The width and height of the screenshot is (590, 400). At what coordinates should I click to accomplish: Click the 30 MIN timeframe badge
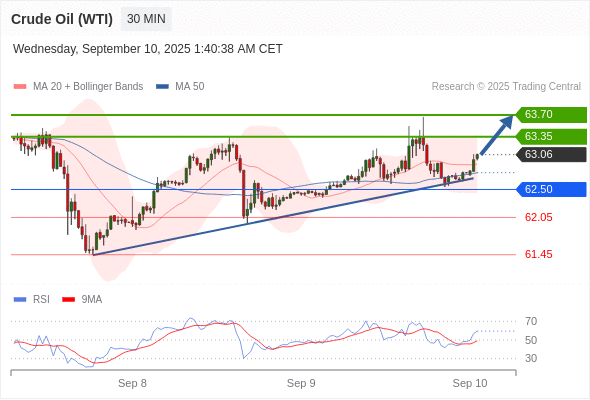pos(146,19)
